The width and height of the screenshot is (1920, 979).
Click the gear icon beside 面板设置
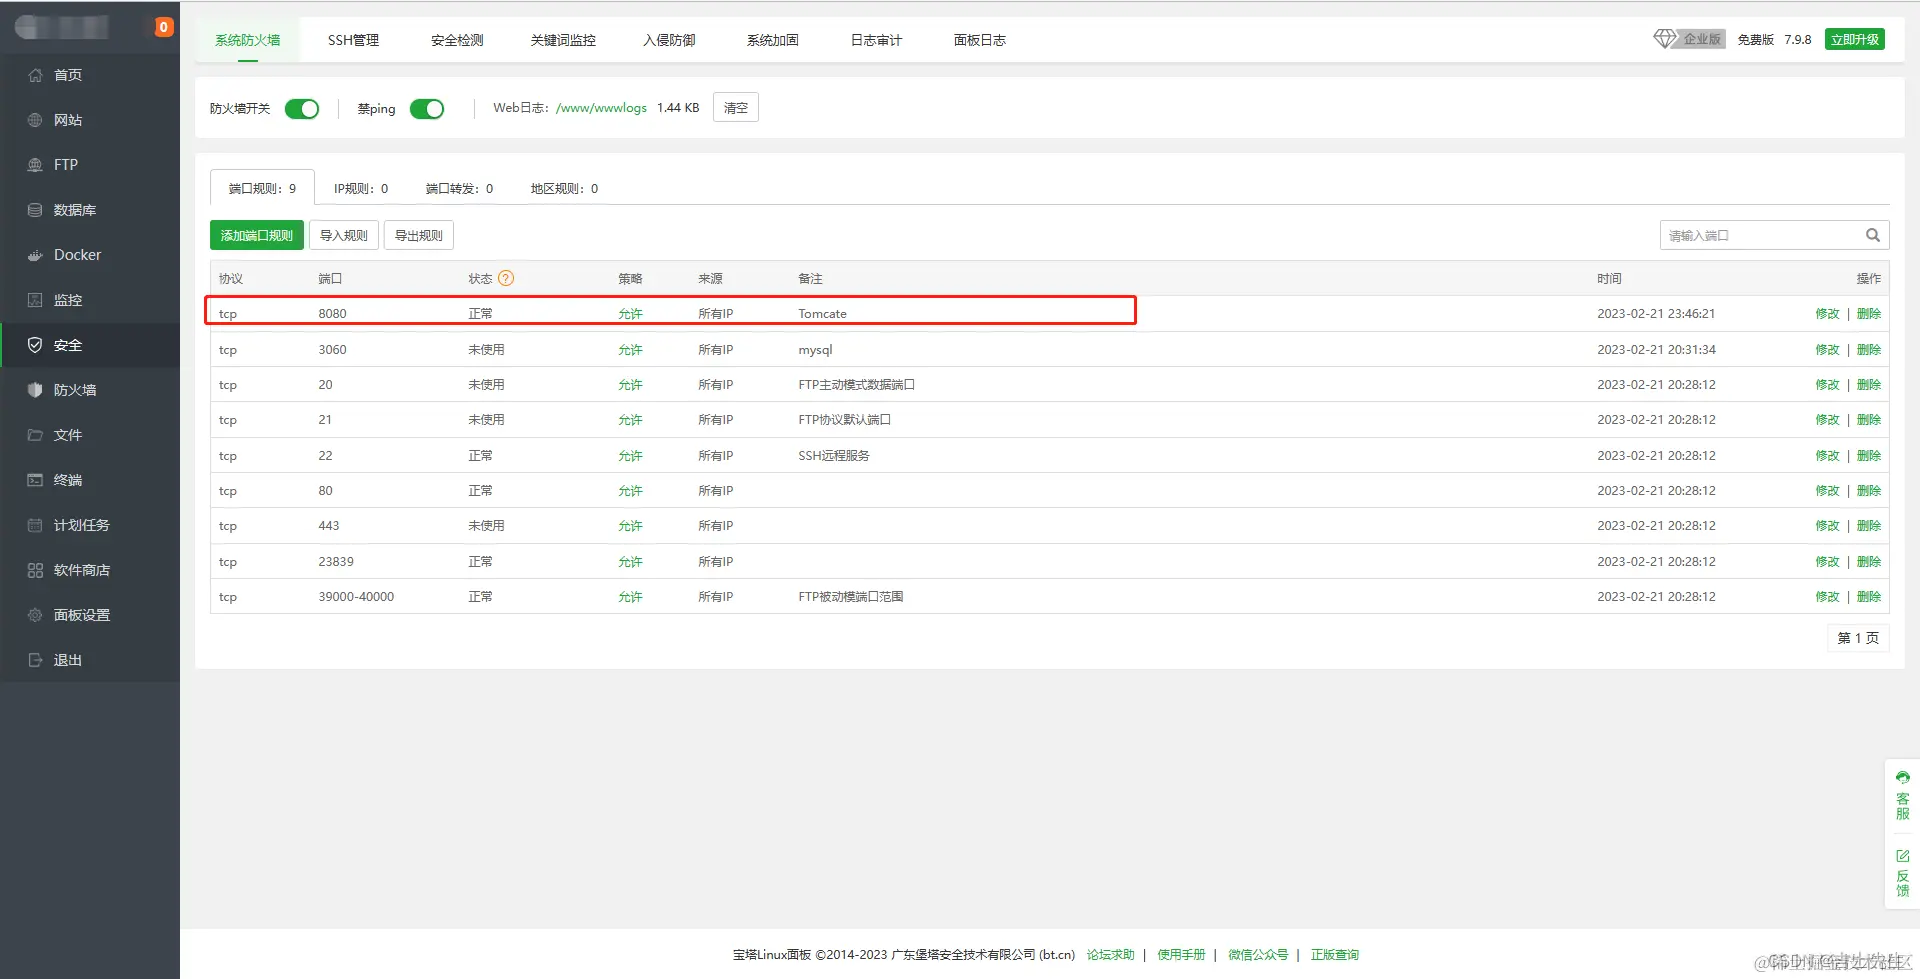(x=35, y=615)
